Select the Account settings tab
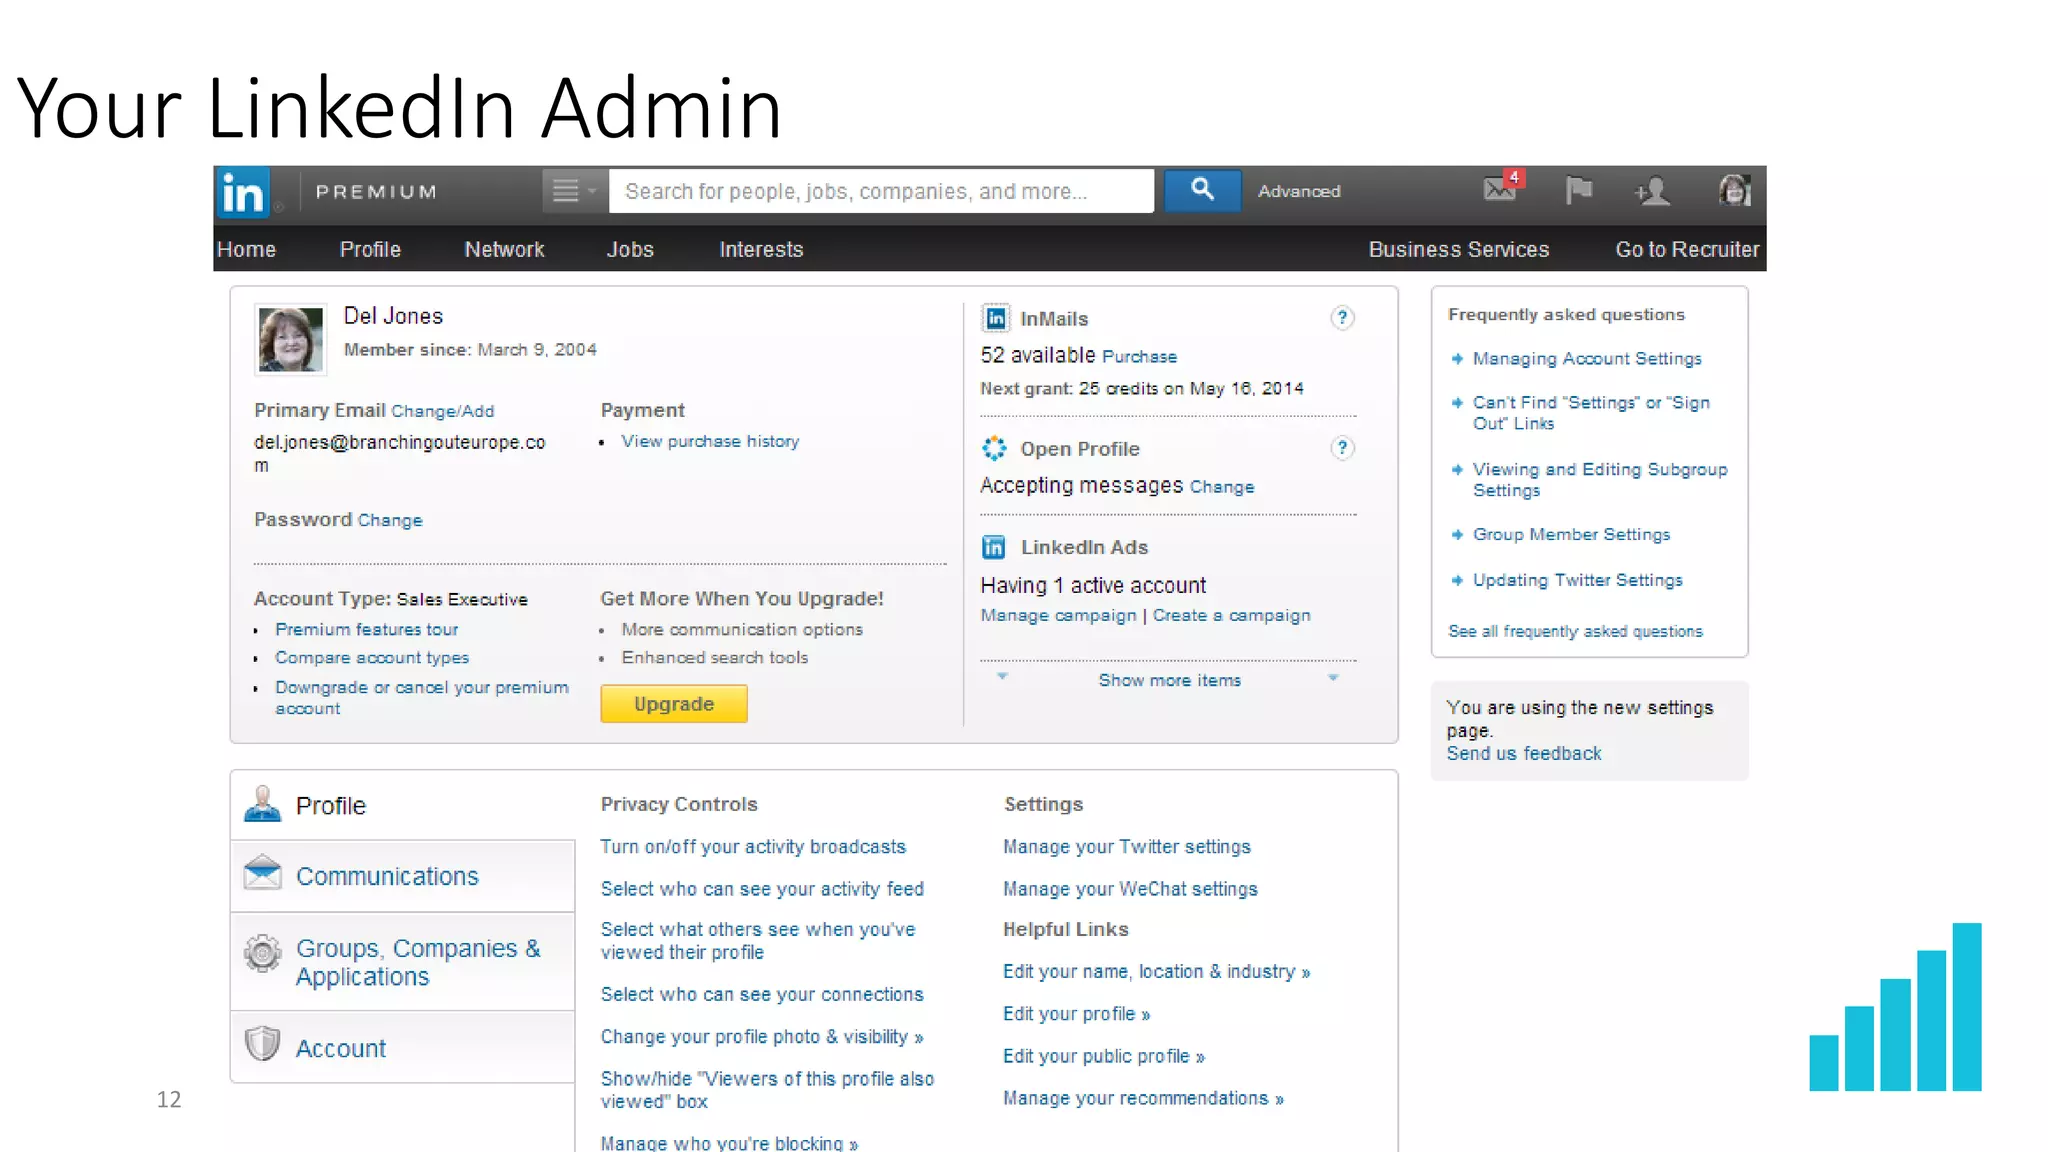The width and height of the screenshot is (2048, 1152). click(403, 1047)
